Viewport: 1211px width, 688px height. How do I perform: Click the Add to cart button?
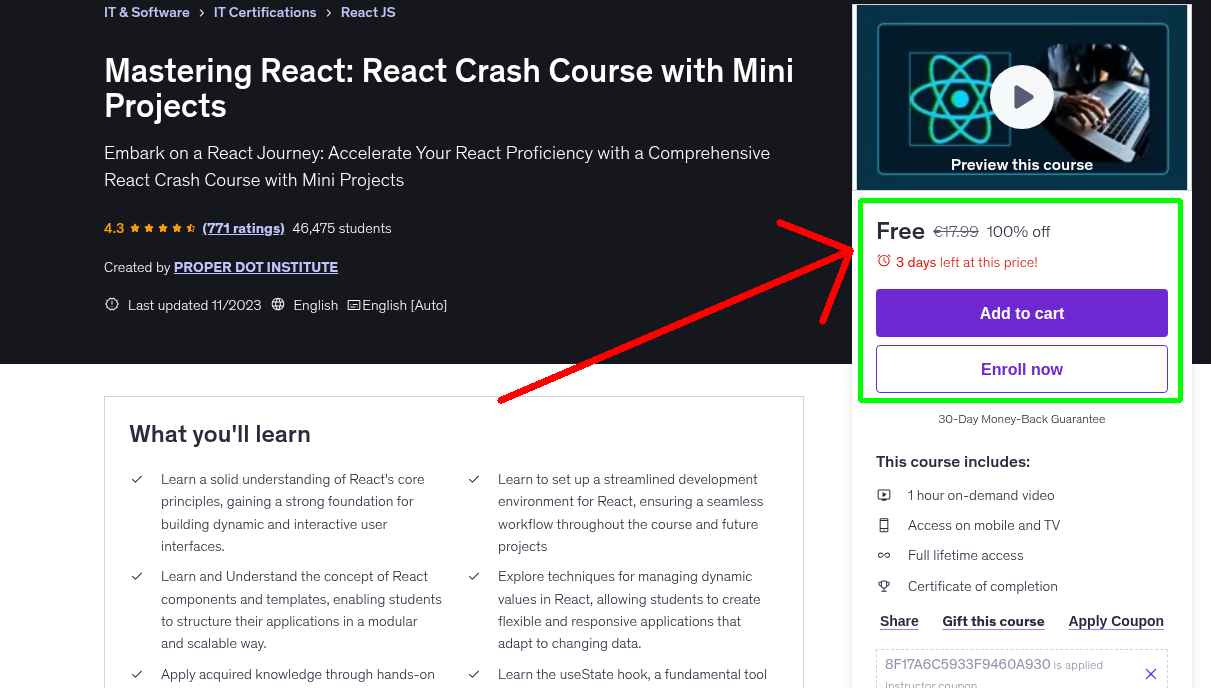[x=1021, y=313]
